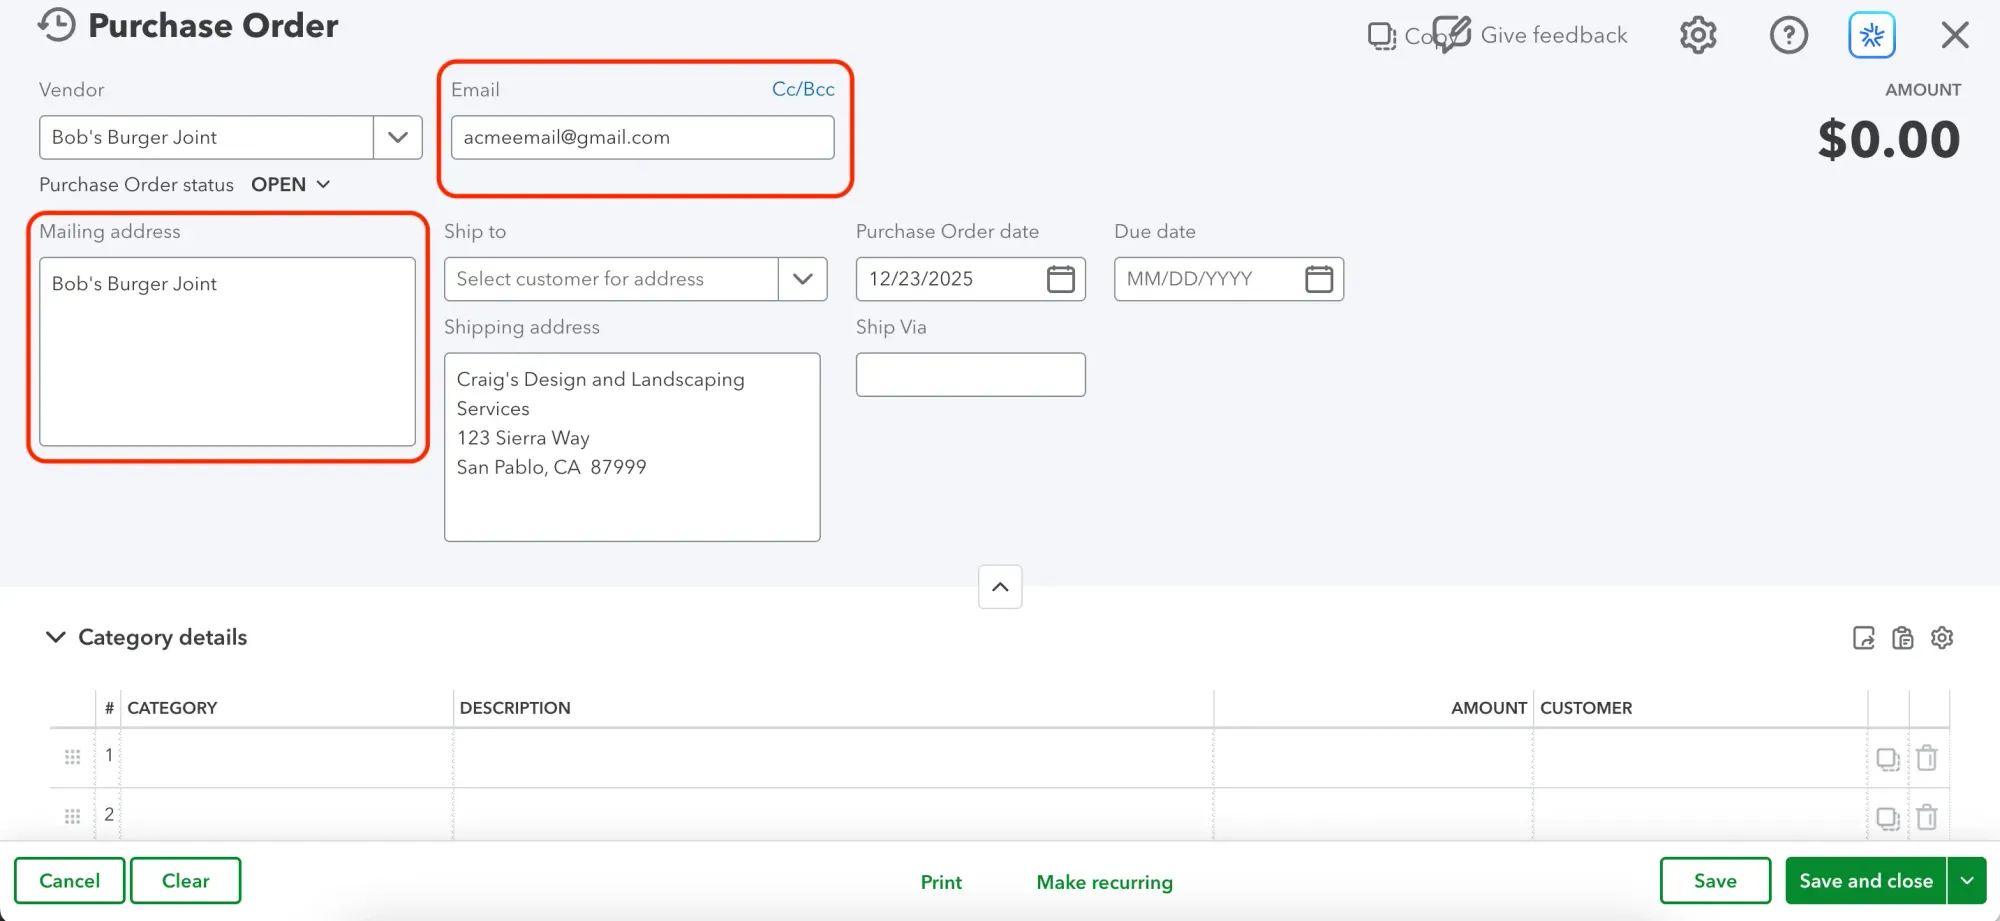Click the clipboard paste icon above the table
The height and width of the screenshot is (921, 2000).
tap(1902, 638)
